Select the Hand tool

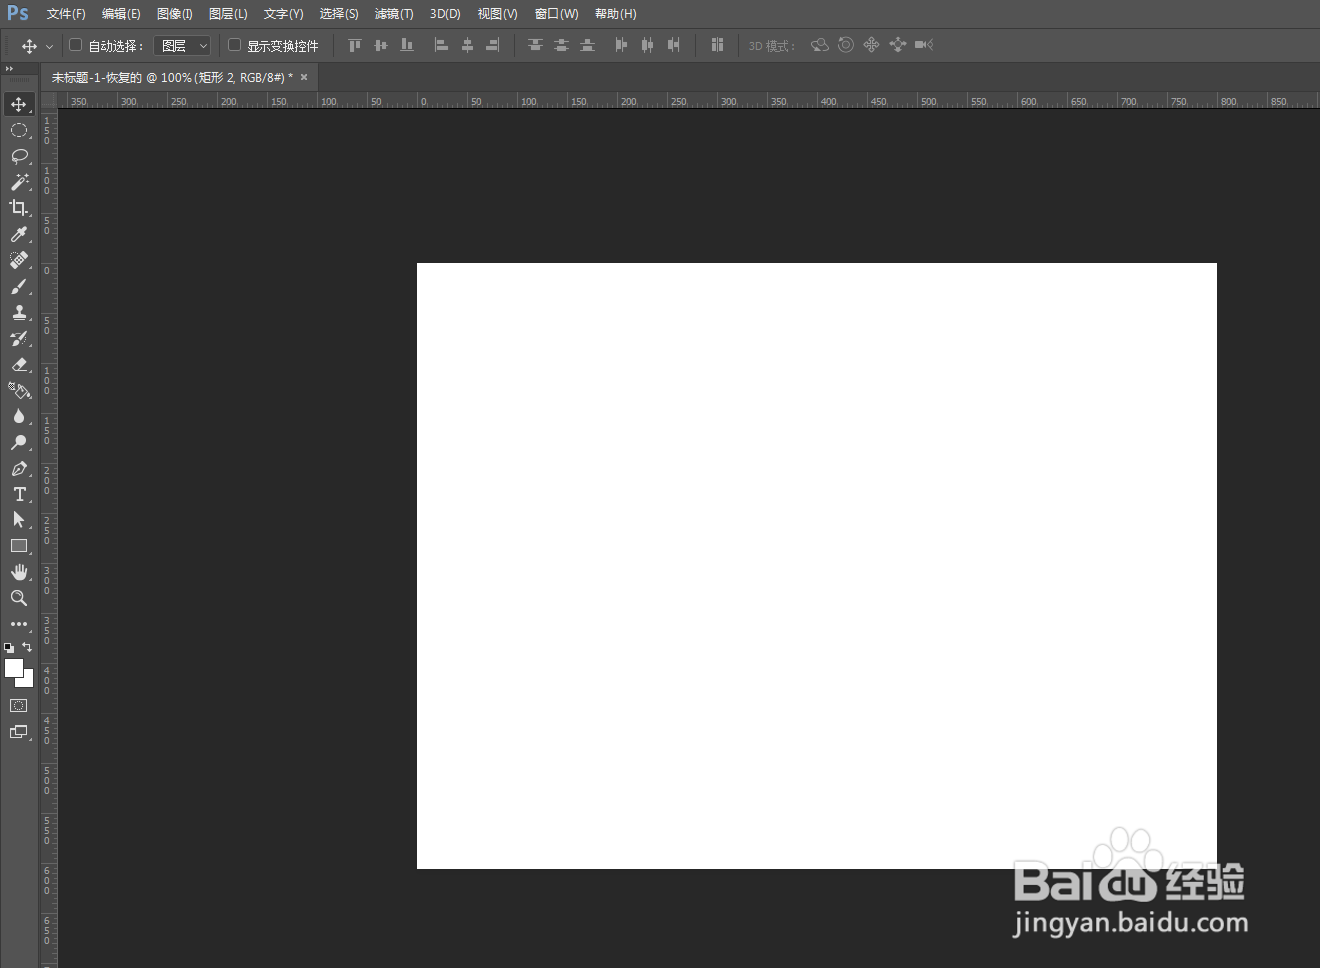click(x=19, y=572)
